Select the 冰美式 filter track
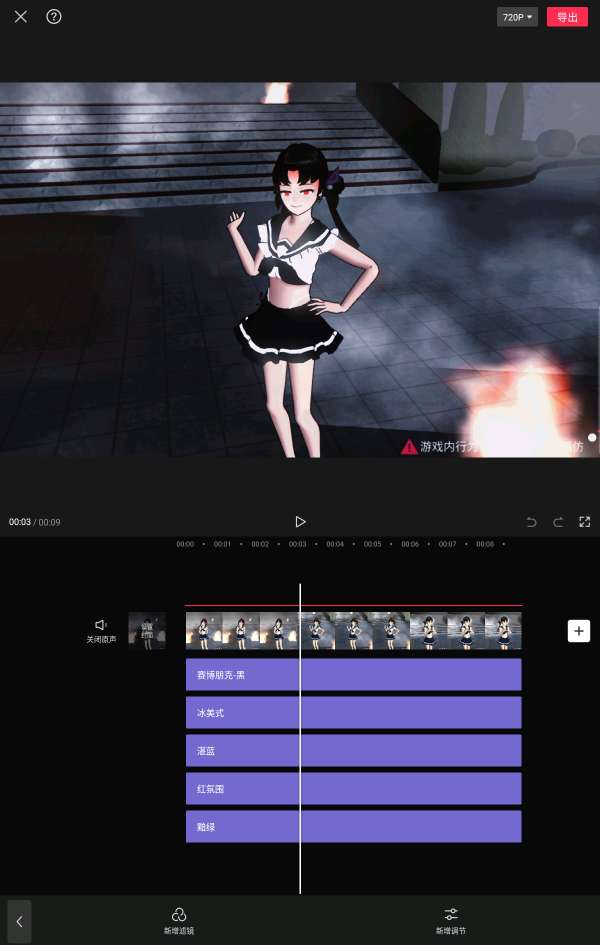This screenshot has height=945, width=600. point(353,713)
